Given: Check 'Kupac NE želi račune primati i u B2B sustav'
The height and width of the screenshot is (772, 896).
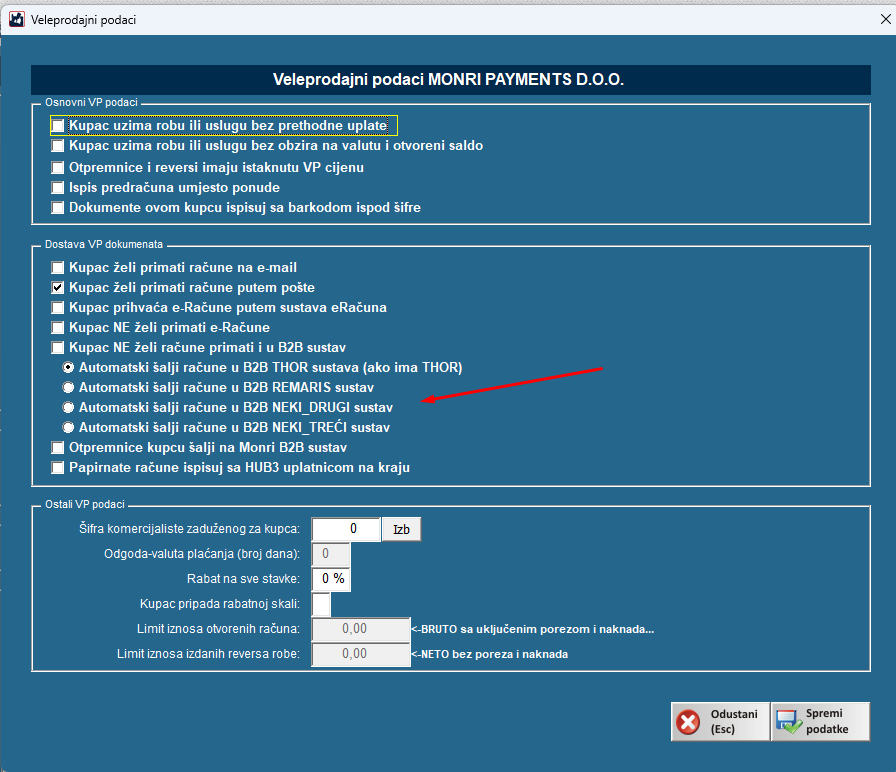Looking at the screenshot, I should point(58,347).
